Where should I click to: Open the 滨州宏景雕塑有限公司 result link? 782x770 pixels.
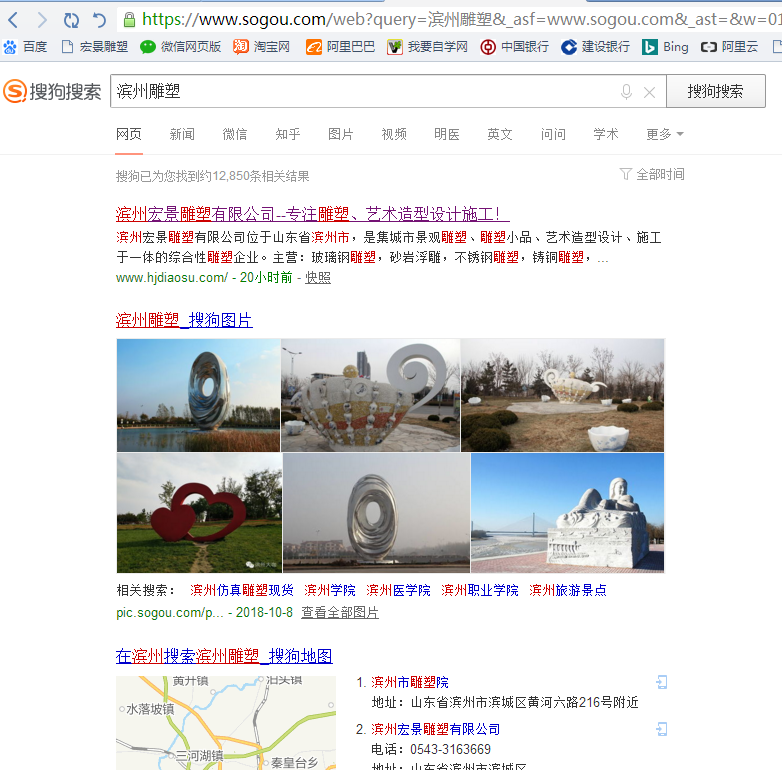[x=312, y=214]
